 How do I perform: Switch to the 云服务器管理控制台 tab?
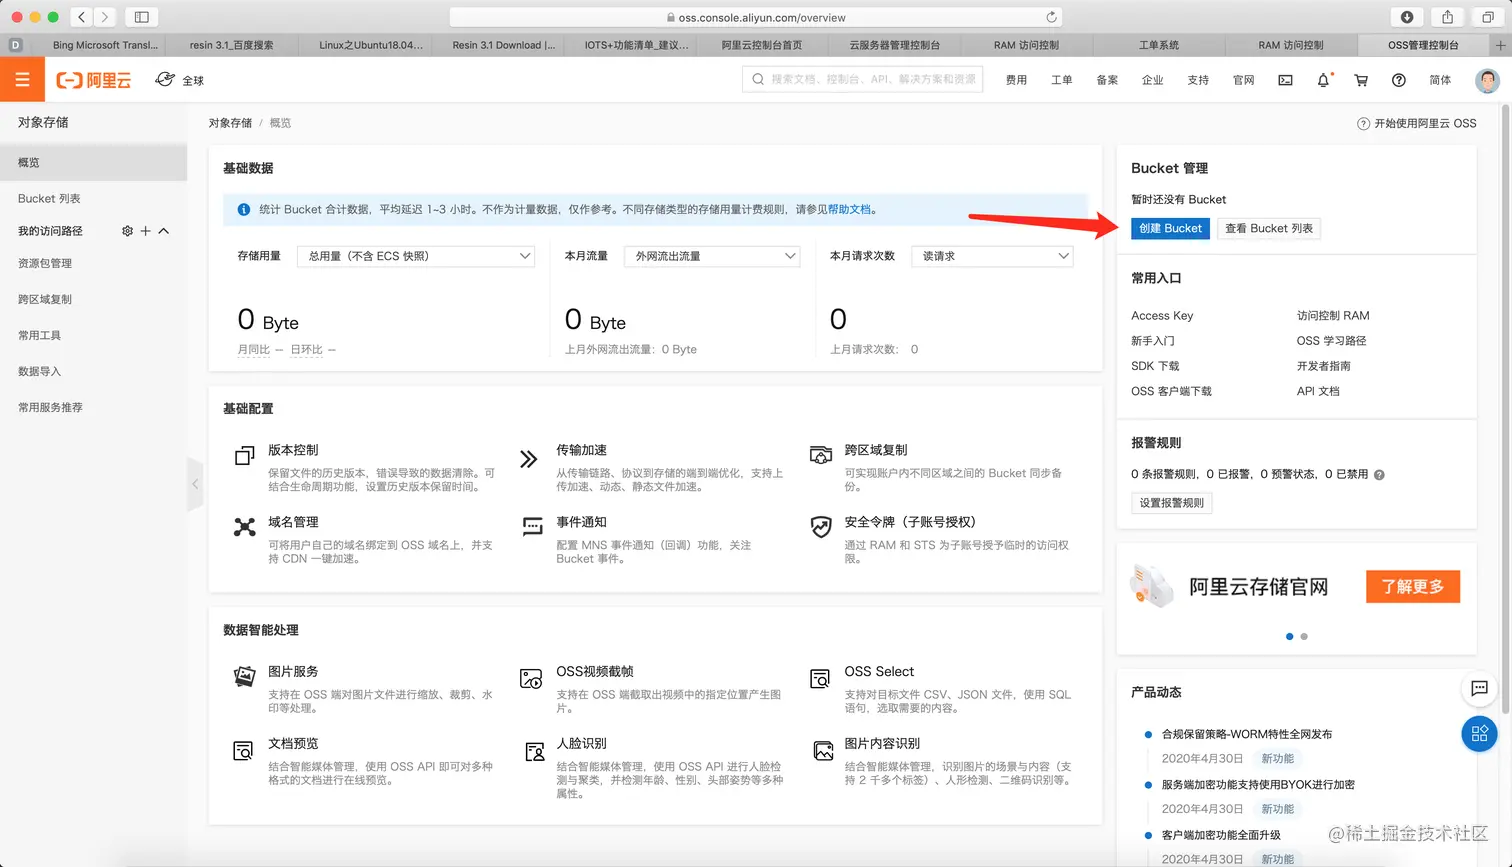point(894,45)
